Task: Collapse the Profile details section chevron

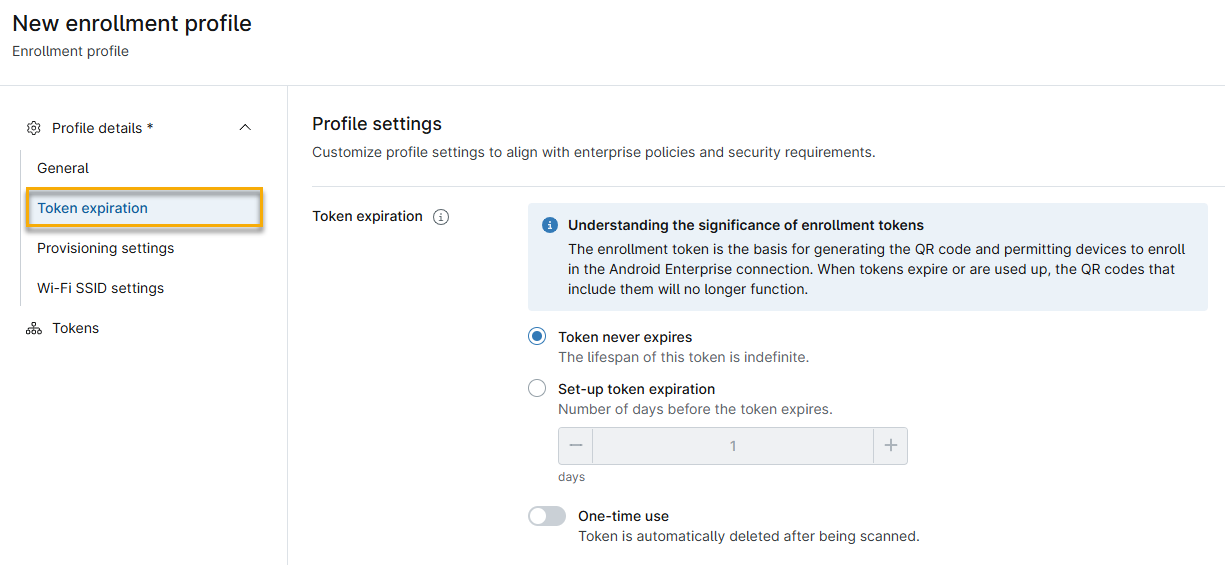Action: click(x=245, y=128)
